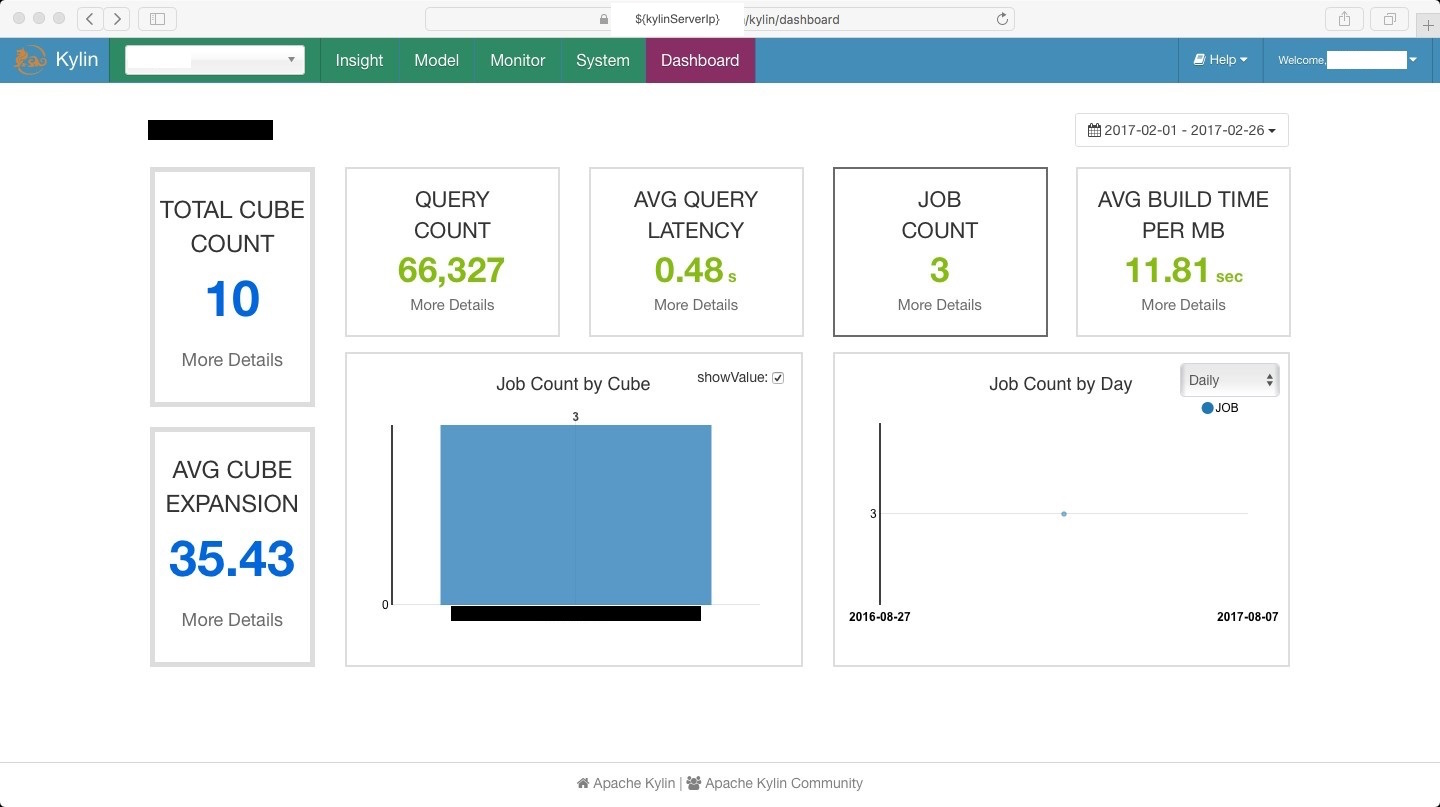
Task: Visit the Apache Kylin Community link
Action: 783,783
